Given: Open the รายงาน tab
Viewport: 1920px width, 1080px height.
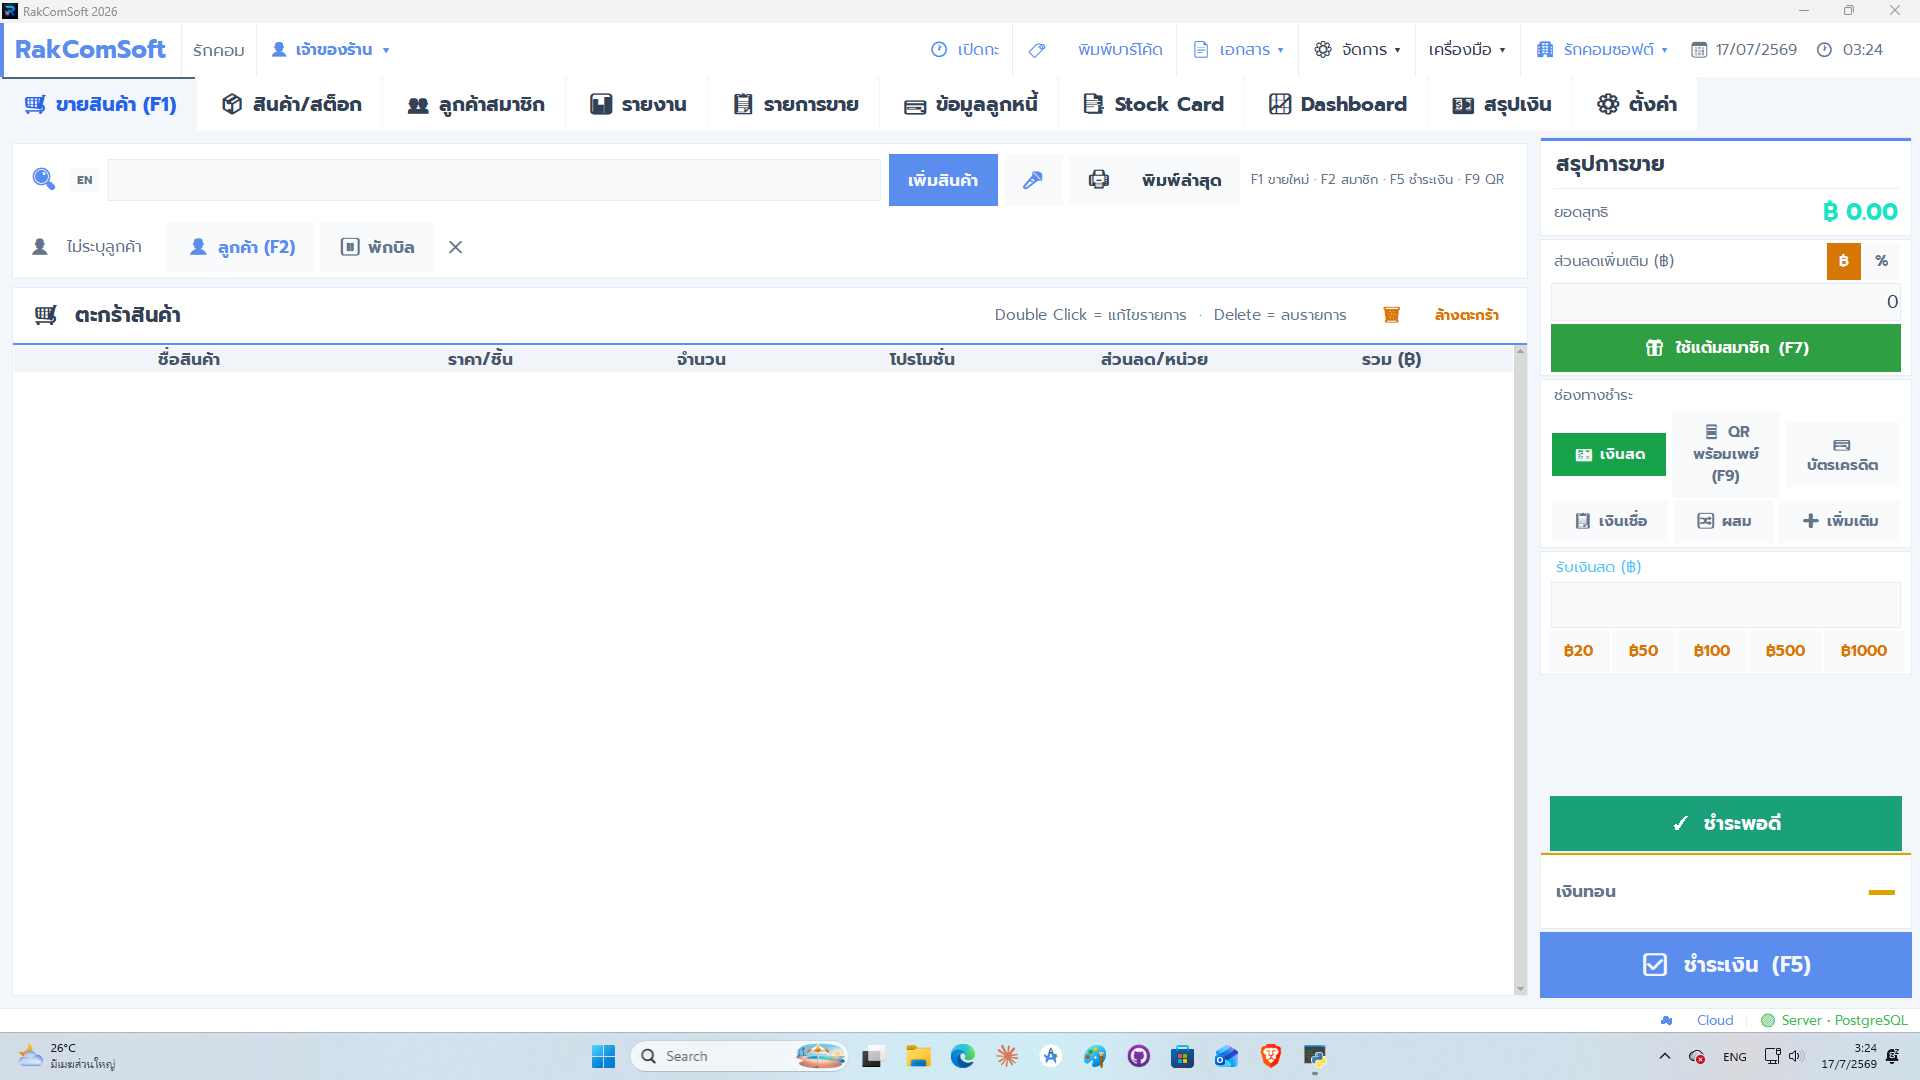Looking at the screenshot, I should coord(638,105).
